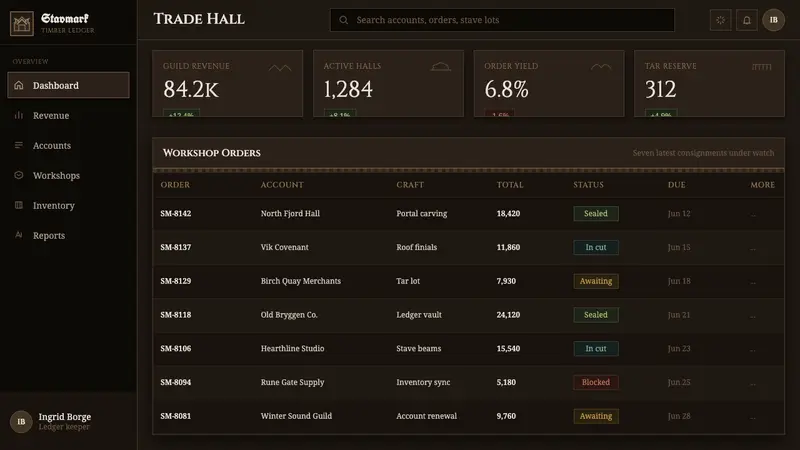Open more options for SM-8081
The image size is (800, 450).
click(x=754, y=417)
